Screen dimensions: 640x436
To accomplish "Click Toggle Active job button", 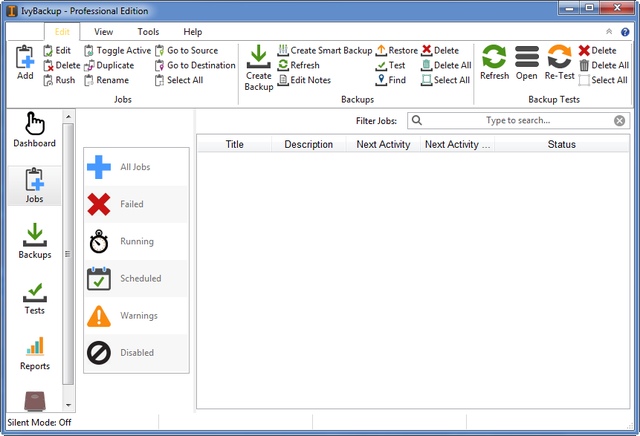I will point(118,50).
